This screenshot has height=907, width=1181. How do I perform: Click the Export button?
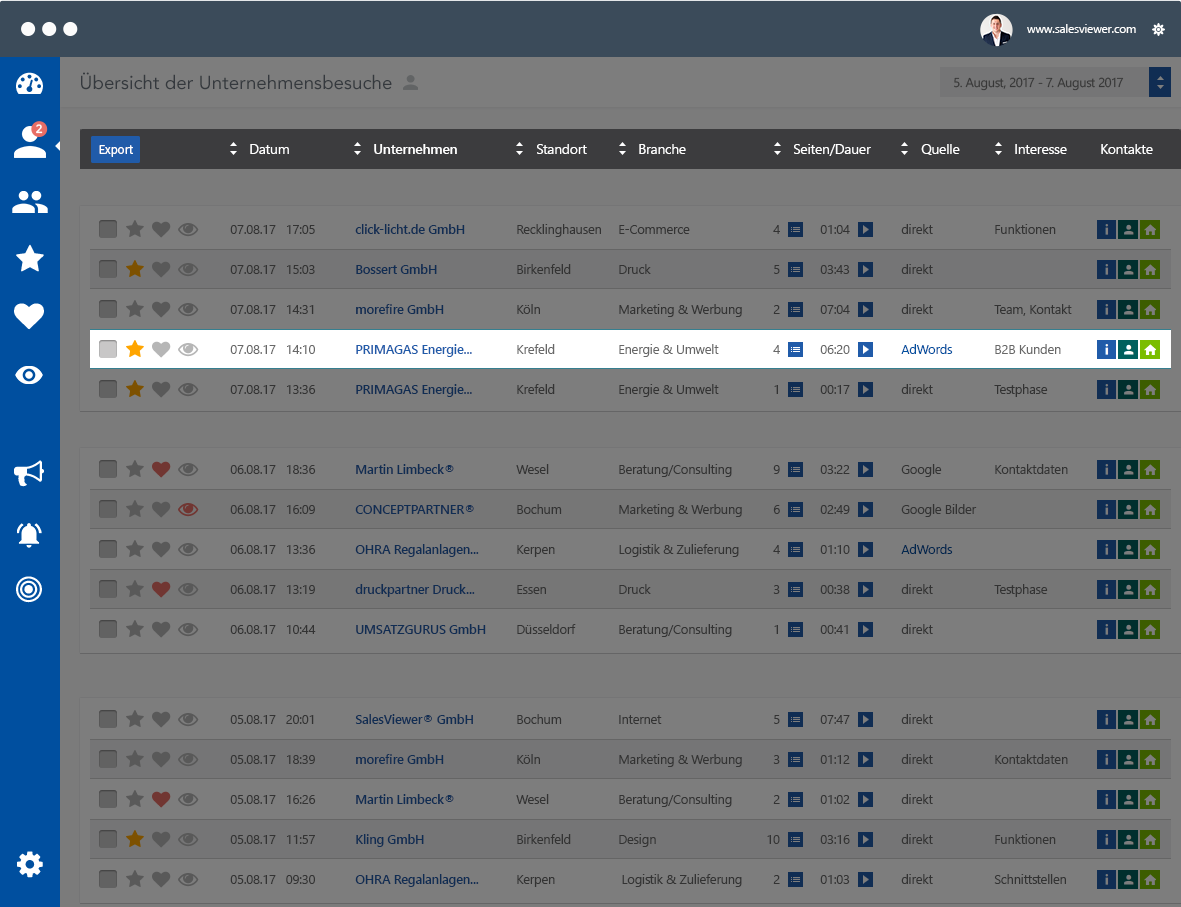point(115,149)
